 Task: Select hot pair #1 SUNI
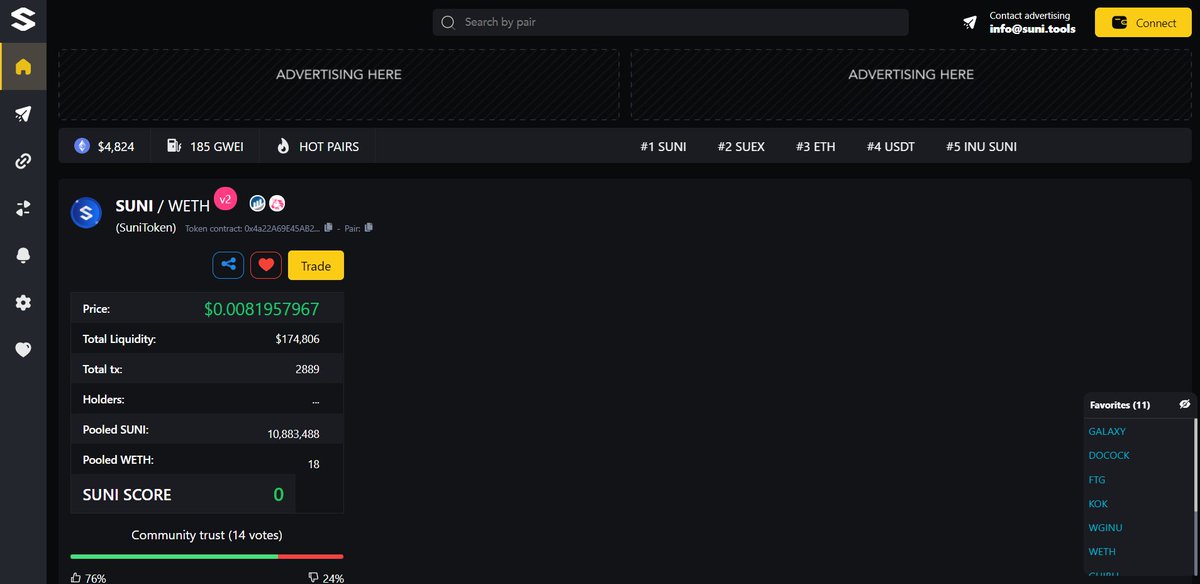tap(663, 146)
